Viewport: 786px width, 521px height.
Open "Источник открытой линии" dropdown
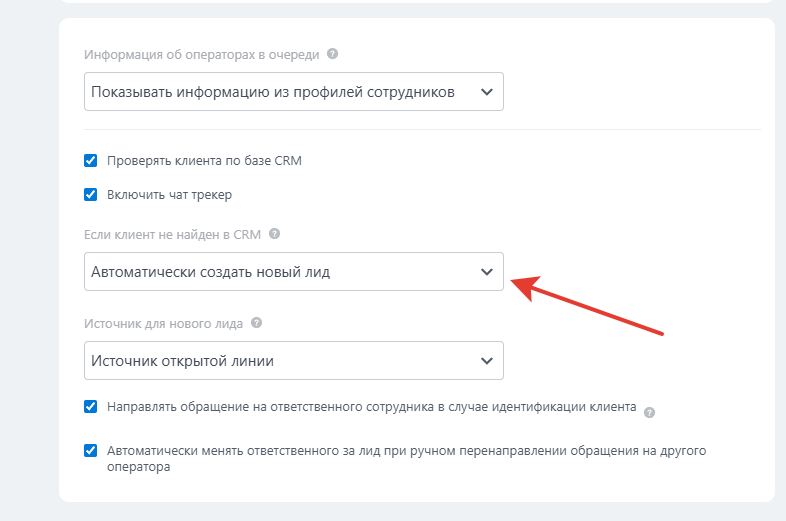[x=294, y=361]
